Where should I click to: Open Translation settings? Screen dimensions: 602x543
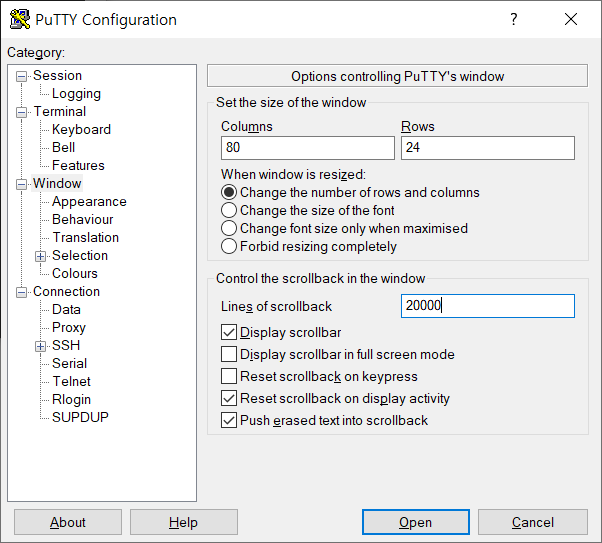coord(86,237)
